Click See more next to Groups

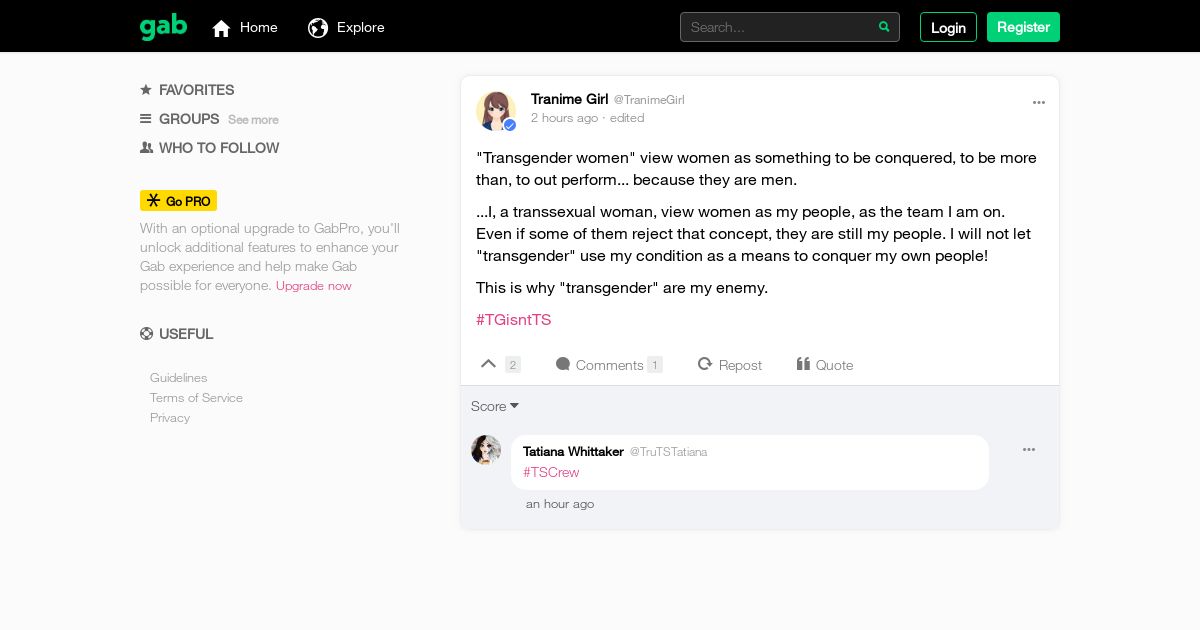(253, 120)
